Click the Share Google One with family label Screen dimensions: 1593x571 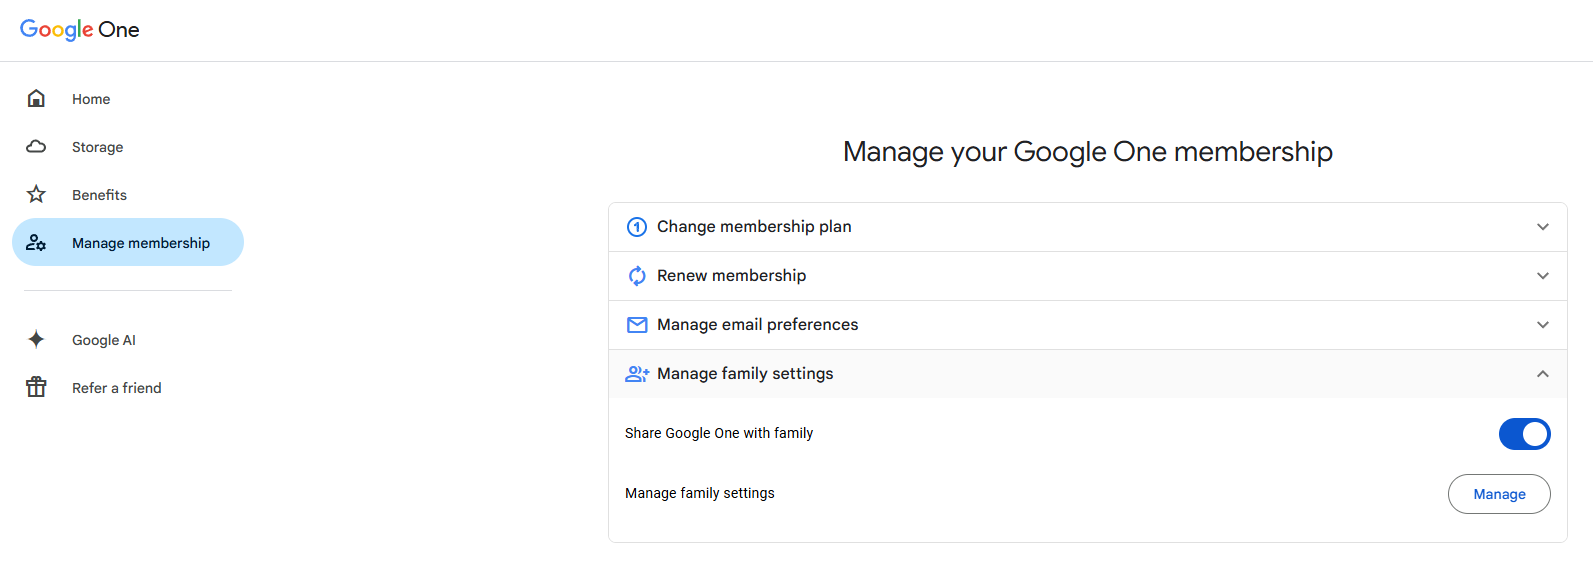(719, 433)
